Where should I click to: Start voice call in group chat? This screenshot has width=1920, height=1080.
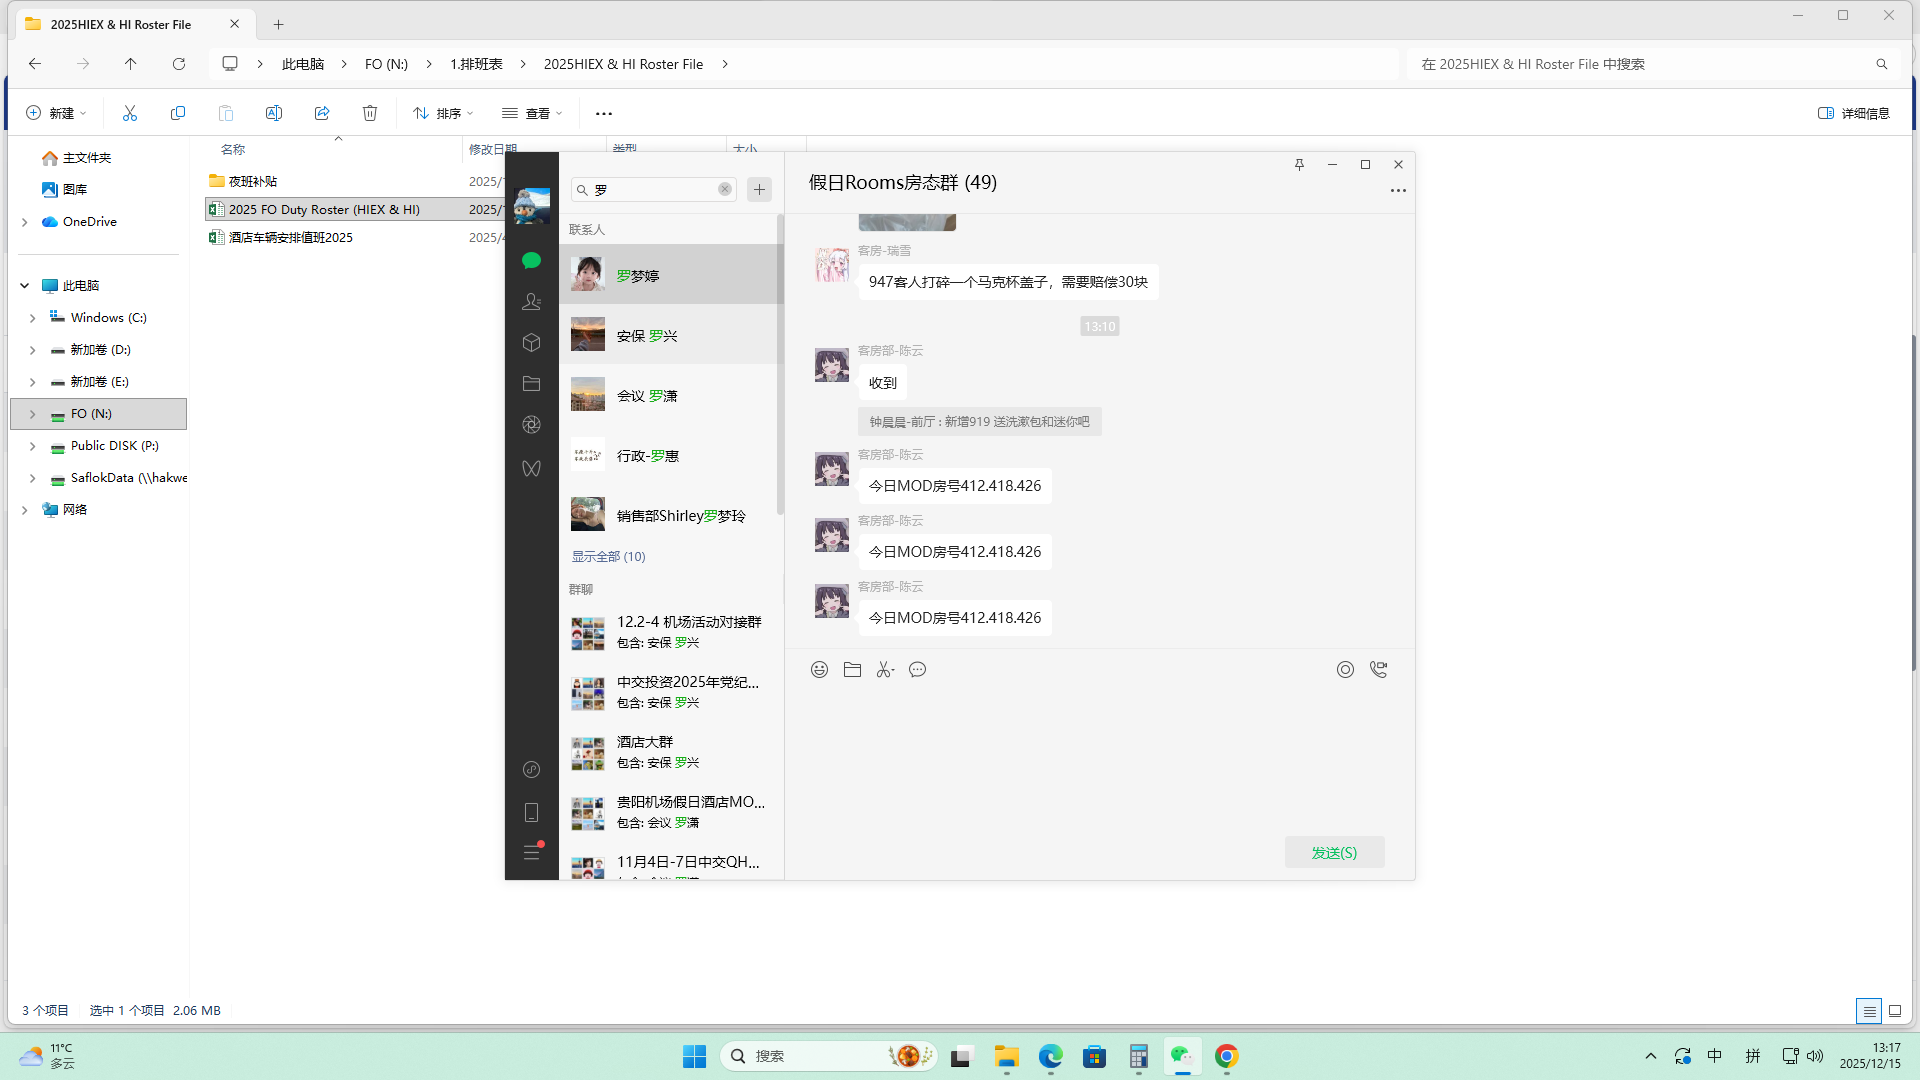click(1378, 670)
